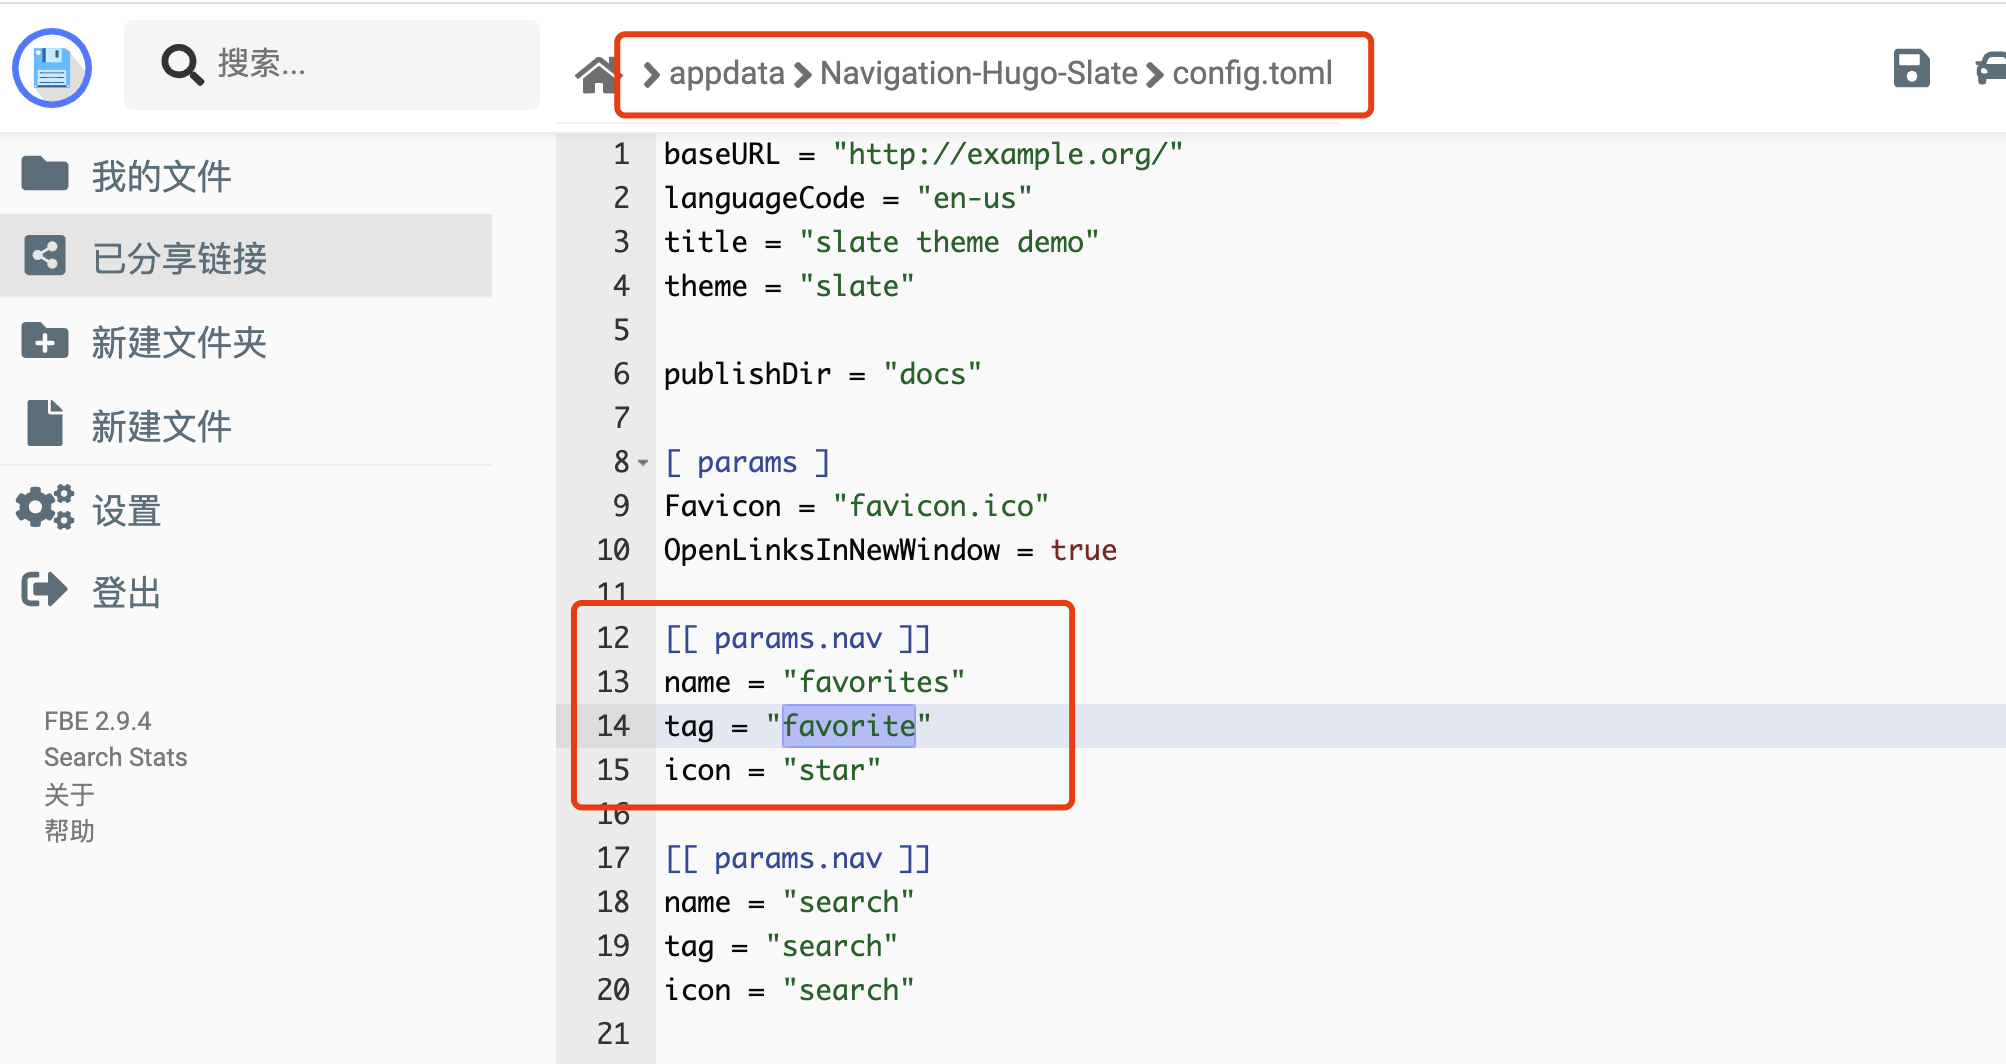The image size is (2006, 1064).
Task: Open the 帮助 (Help) link
Action: coord(69,831)
